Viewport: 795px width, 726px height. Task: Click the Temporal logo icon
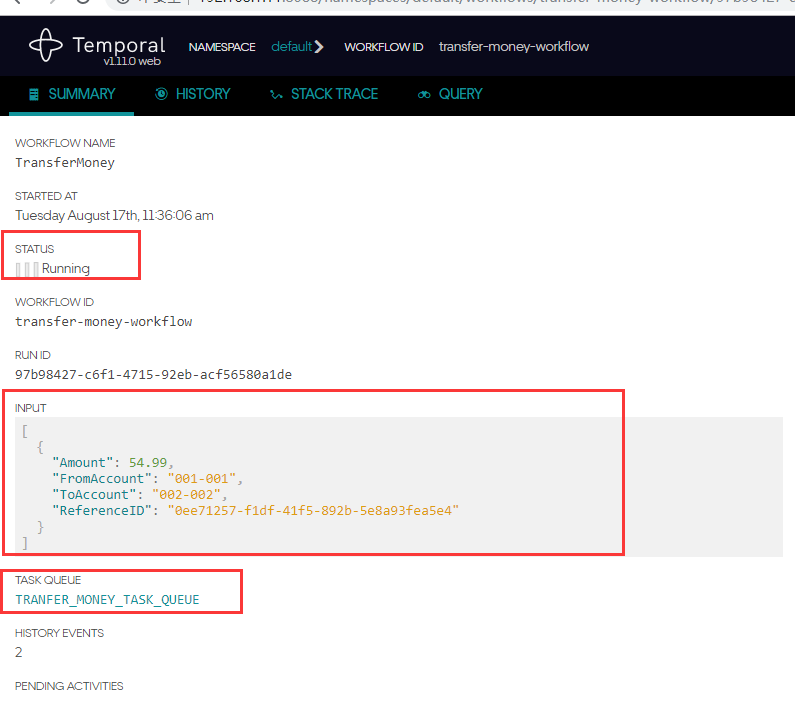coord(46,46)
